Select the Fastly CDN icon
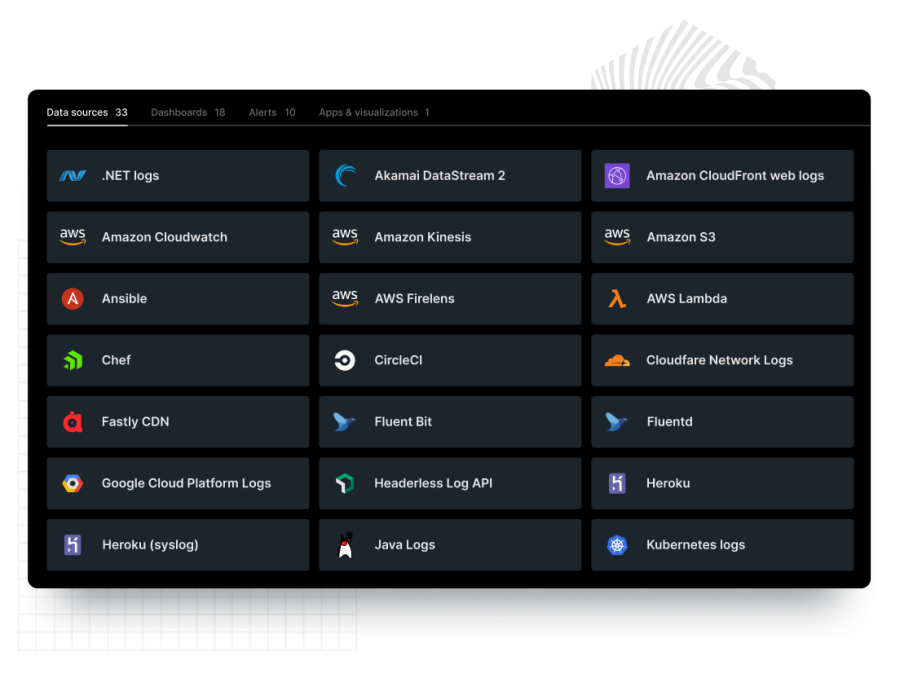900x678 pixels. [x=72, y=421]
